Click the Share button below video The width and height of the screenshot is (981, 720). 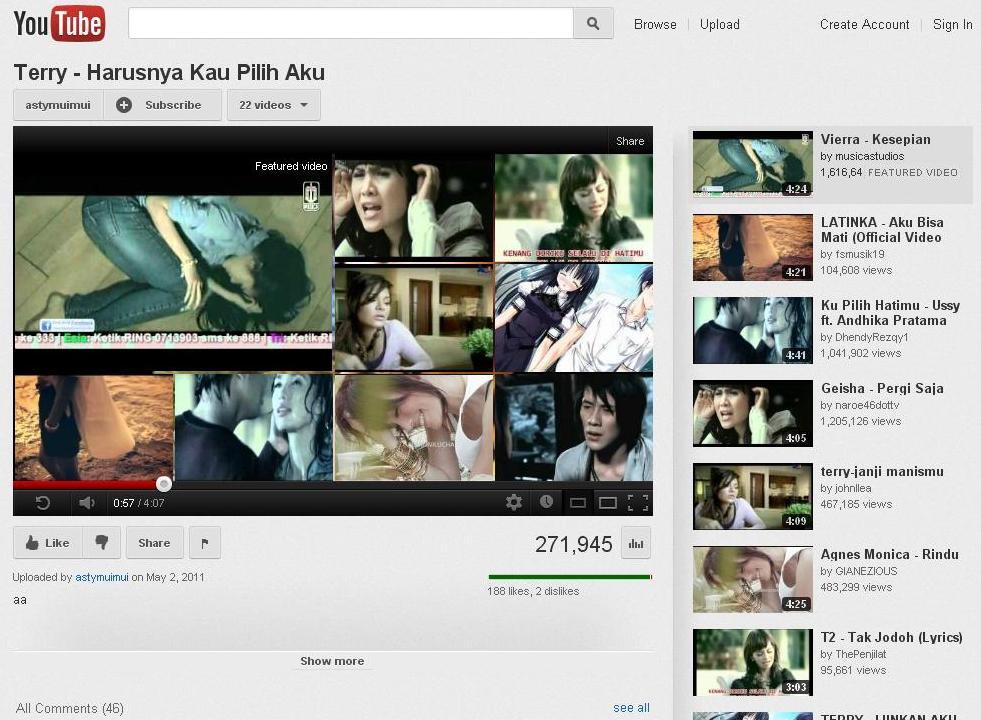click(x=154, y=542)
